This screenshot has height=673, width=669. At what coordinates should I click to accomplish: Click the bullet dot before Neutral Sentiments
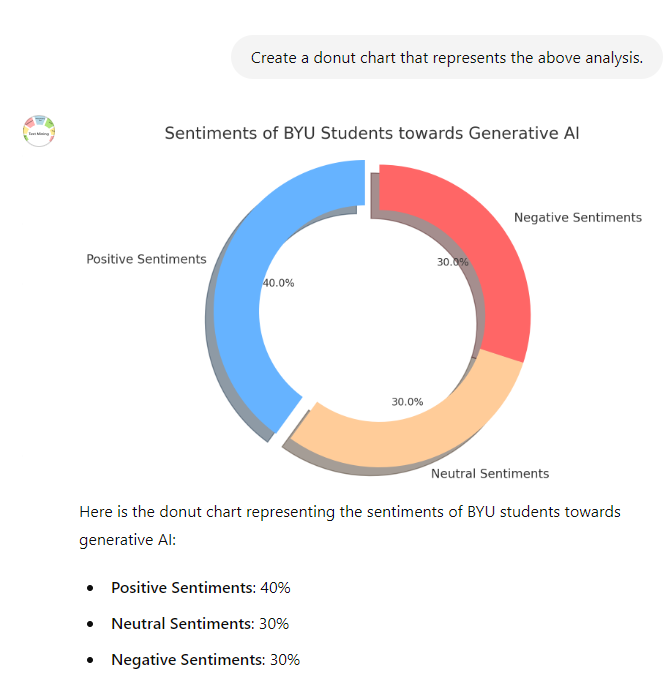pos(91,624)
